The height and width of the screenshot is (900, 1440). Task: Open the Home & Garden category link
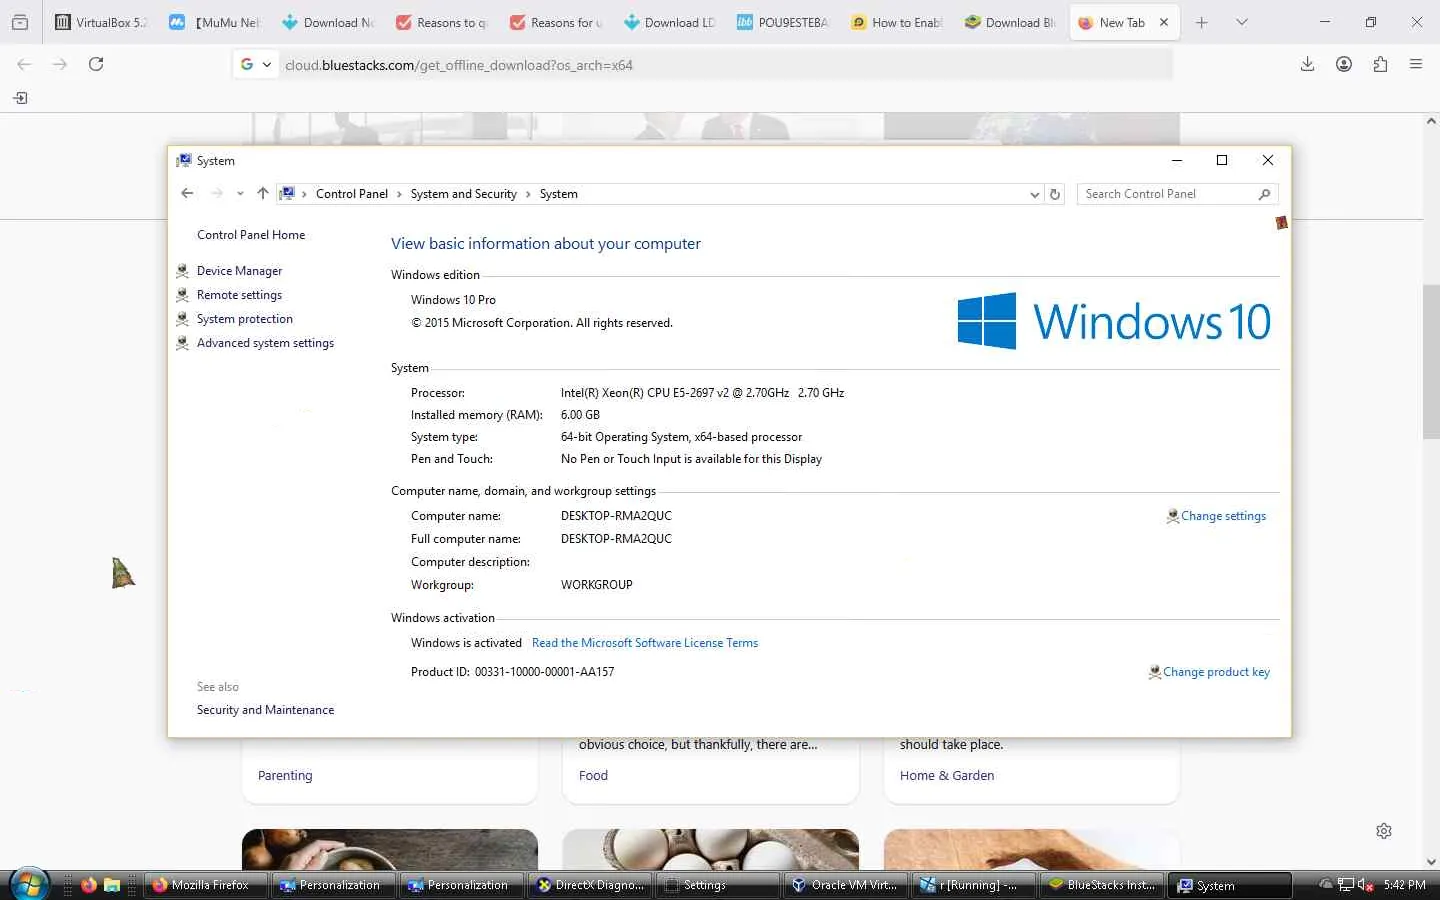(947, 776)
